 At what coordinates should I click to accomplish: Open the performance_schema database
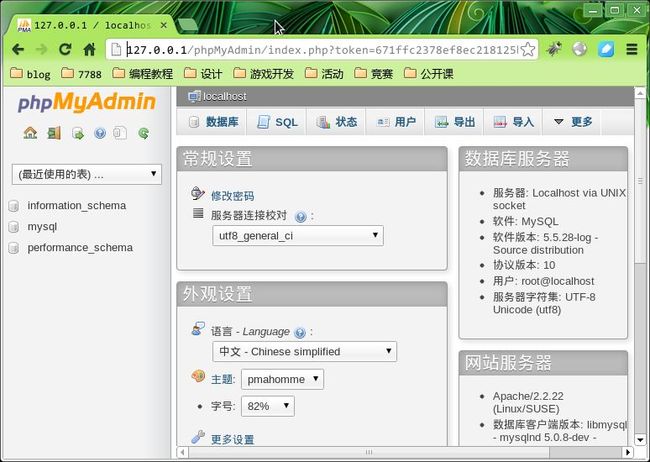(x=80, y=248)
